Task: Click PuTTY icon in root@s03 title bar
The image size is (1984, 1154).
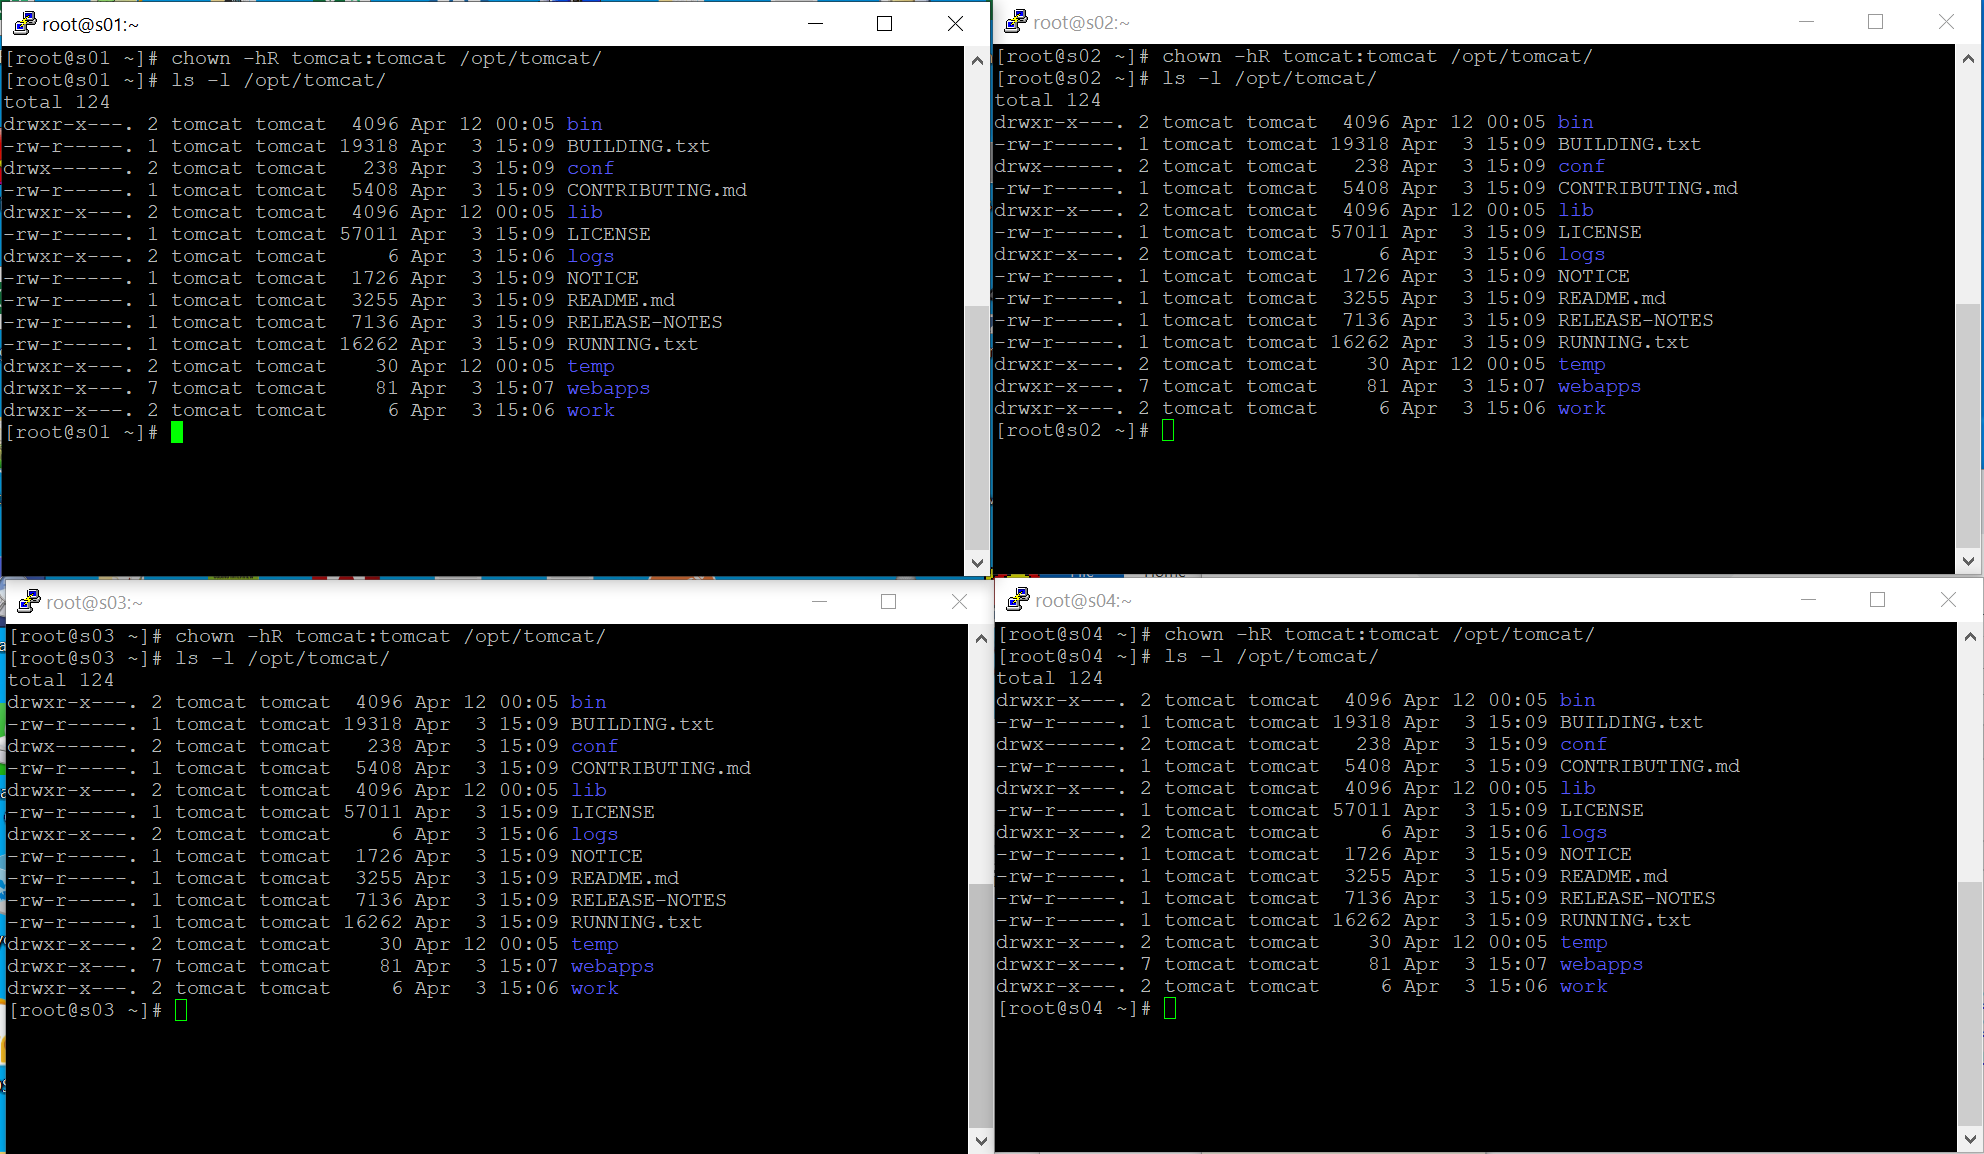Action: [29, 601]
